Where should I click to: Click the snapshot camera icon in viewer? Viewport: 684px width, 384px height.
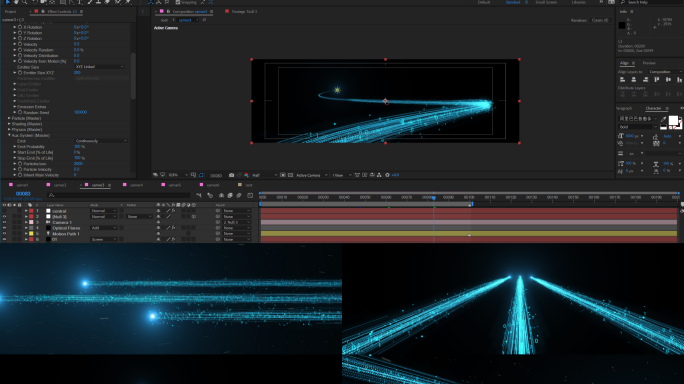tap(231, 175)
